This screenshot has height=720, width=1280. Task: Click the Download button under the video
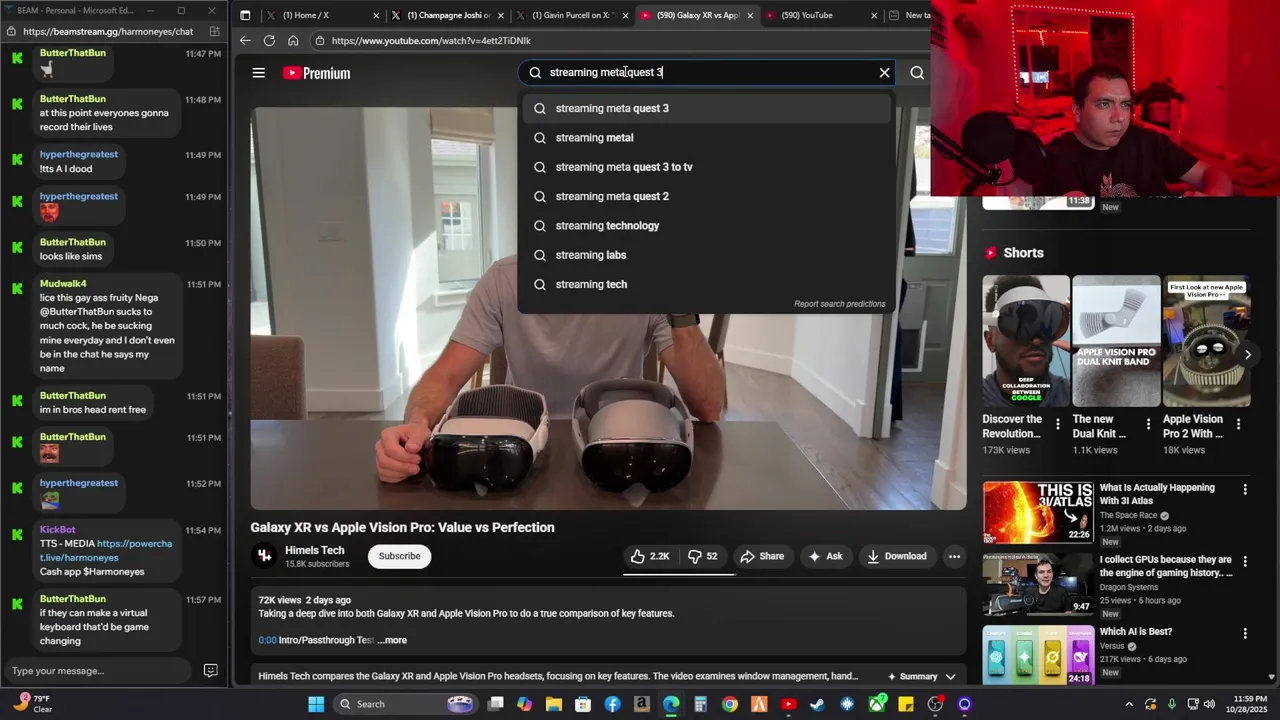[x=897, y=556]
